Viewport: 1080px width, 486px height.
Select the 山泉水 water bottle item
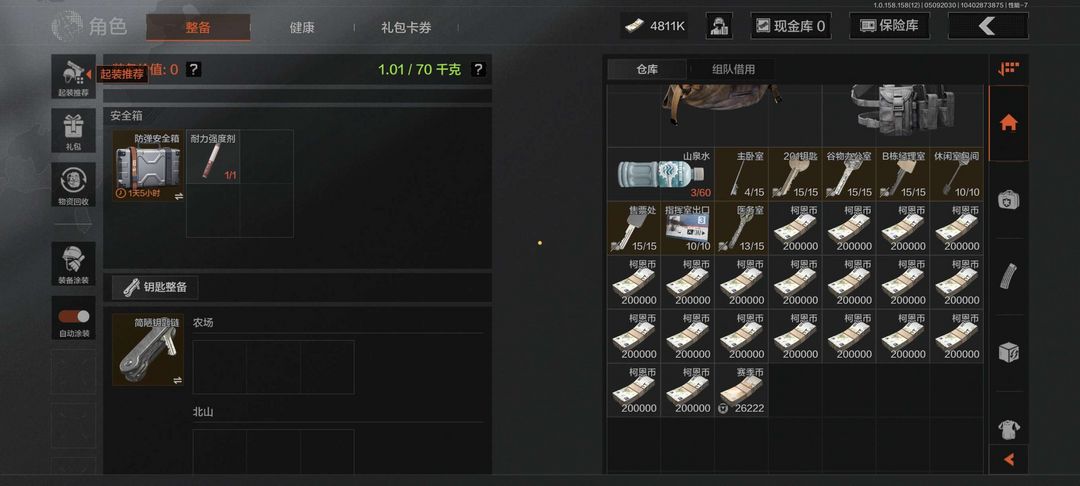(660, 174)
